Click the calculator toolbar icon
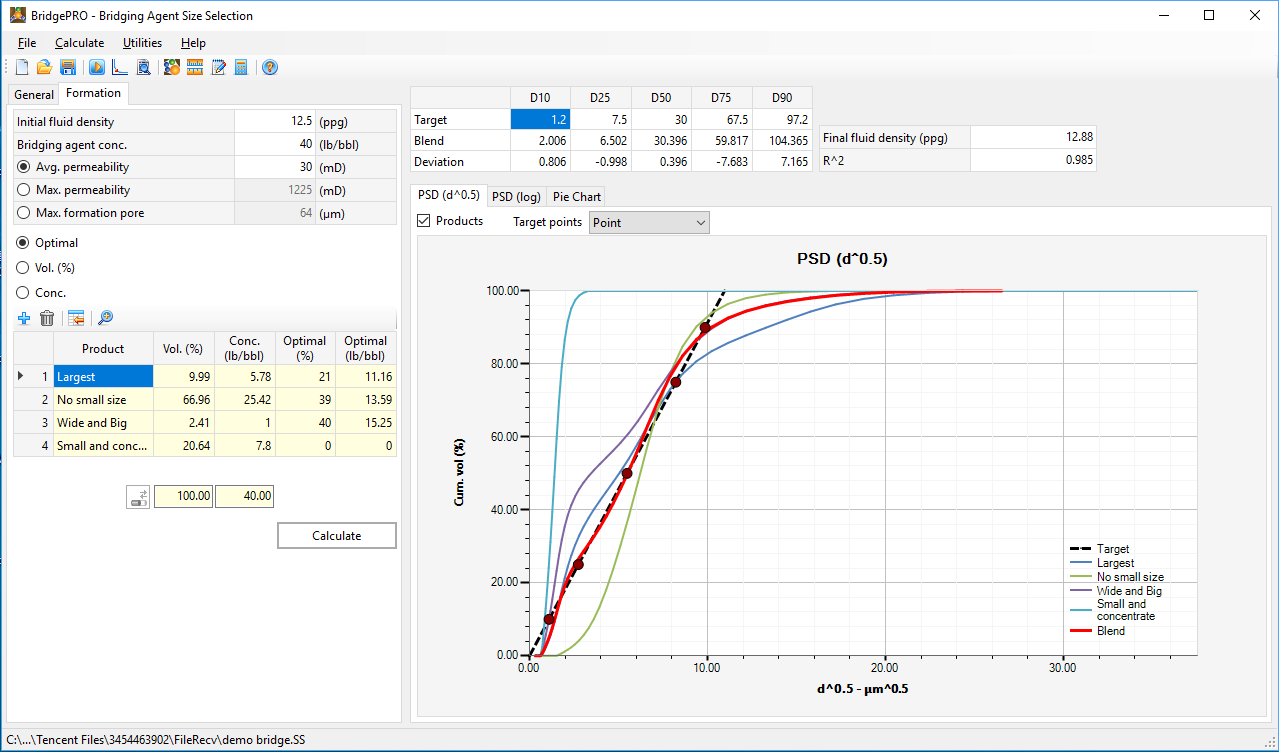 [241, 68]
